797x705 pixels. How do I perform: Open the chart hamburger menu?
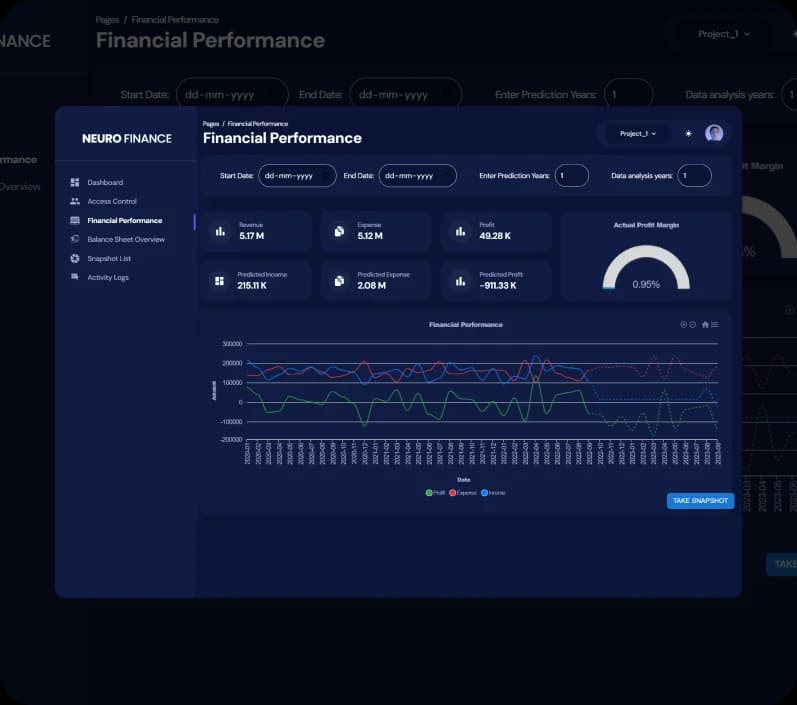tap(715, 324)
